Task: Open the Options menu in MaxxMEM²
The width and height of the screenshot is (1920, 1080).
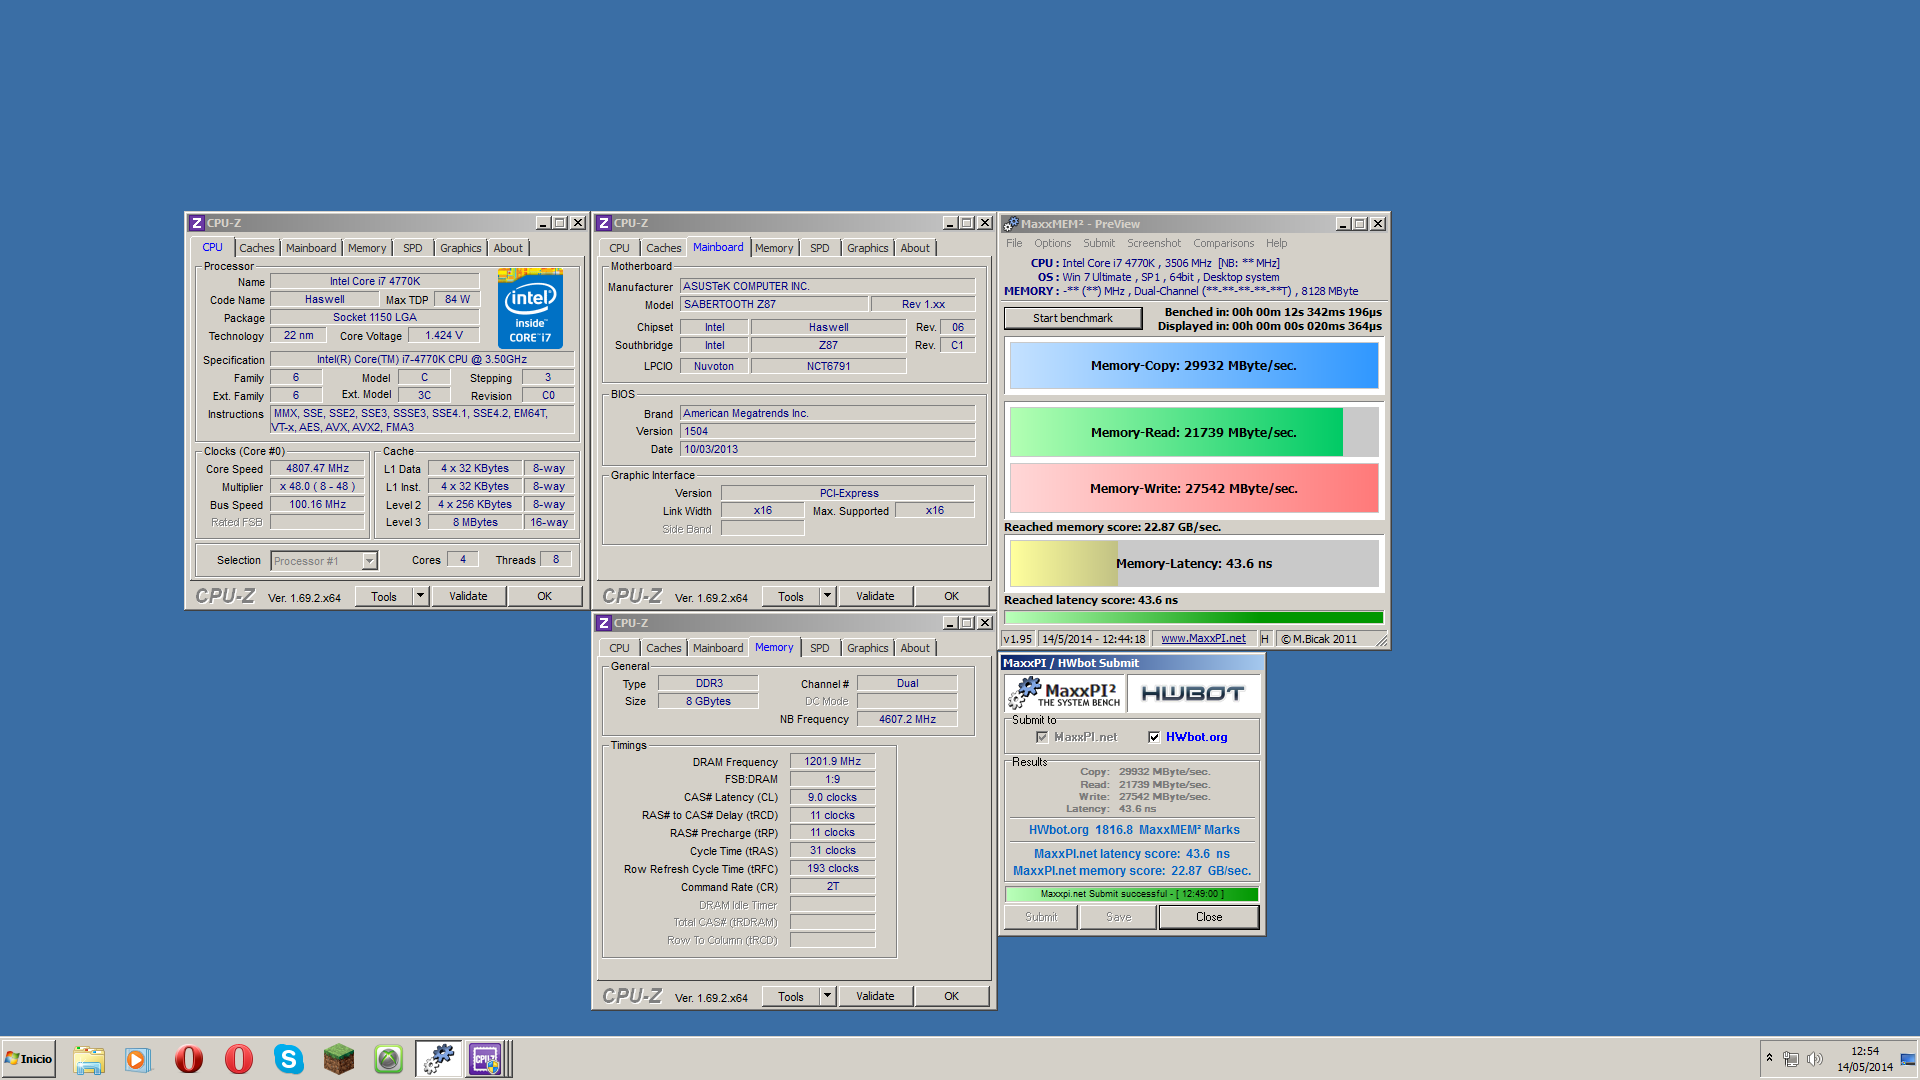Action: (x=1052, y=243)
